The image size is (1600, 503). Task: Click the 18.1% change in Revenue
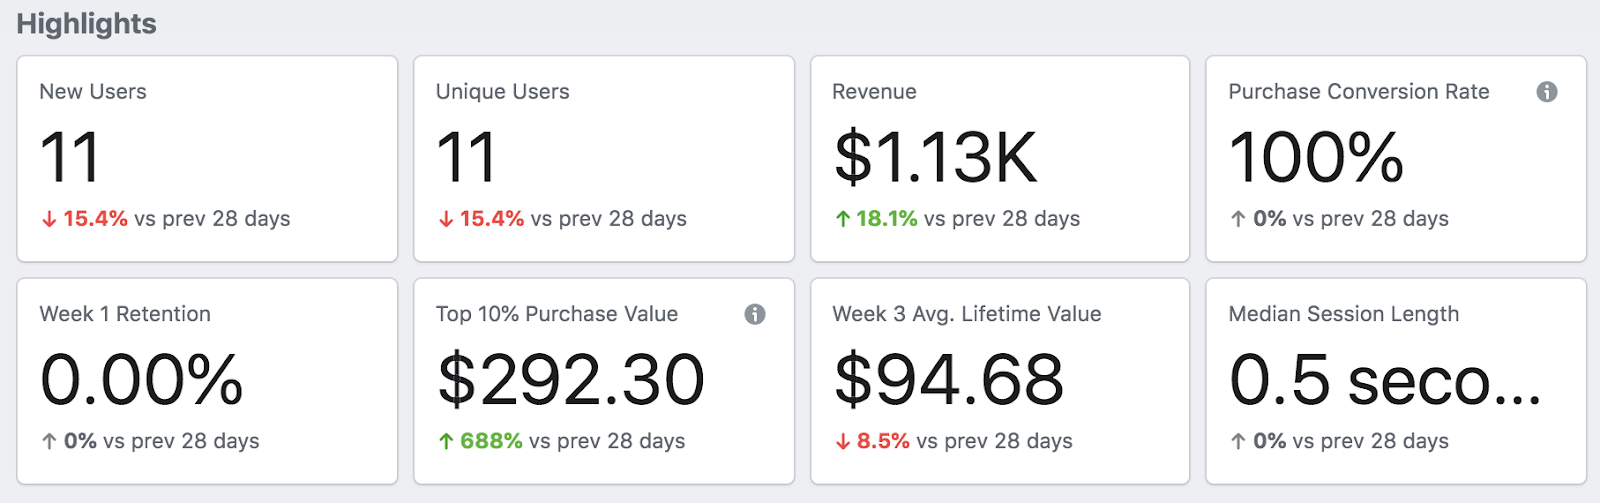tap(887, 219)
